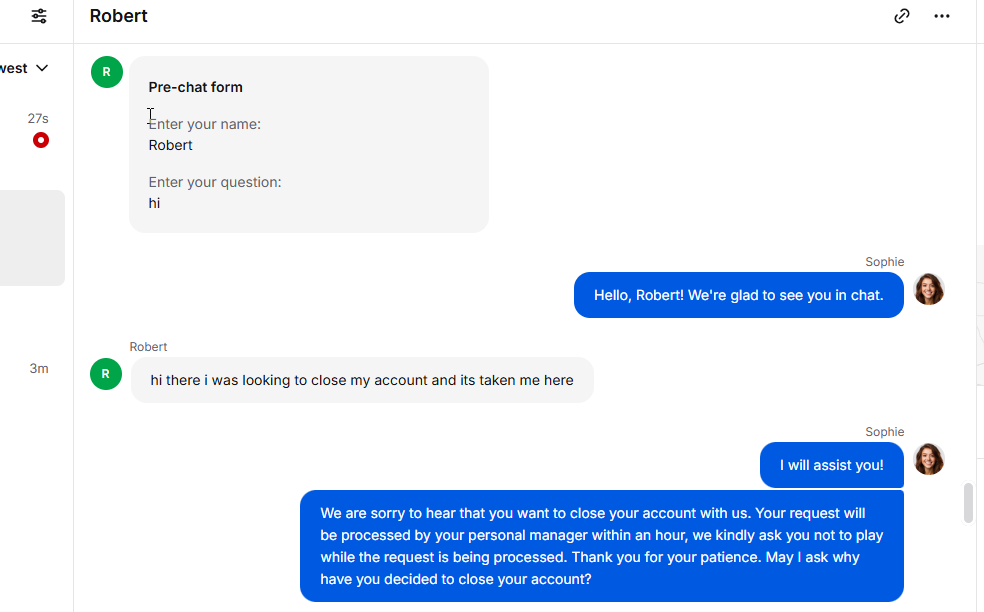Screen dimensions: 984x612
Task: Click Robert's avatar next to "hi there" message
Action: tap(106, 374)
